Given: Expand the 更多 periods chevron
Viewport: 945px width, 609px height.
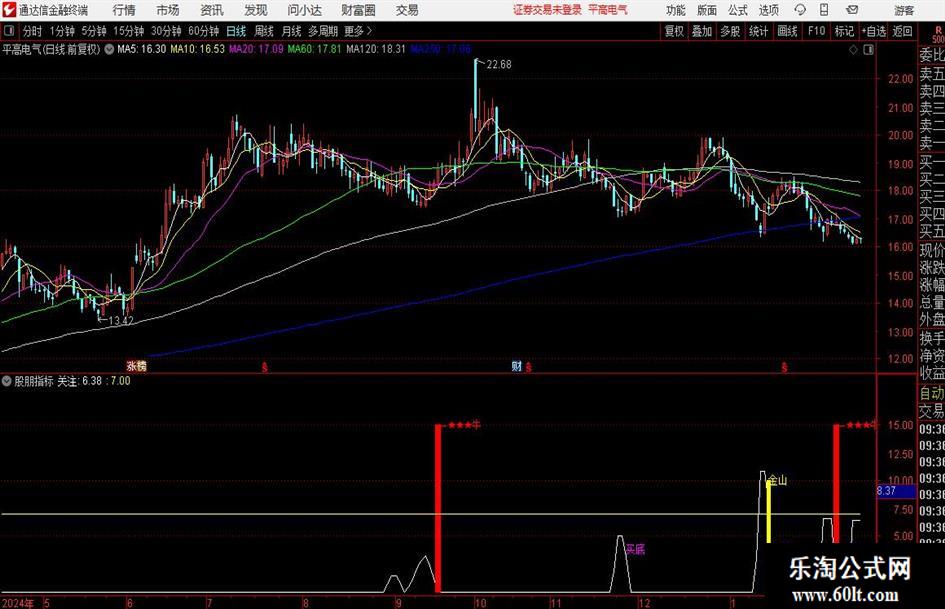Looking at the screenshot, I should click(x=369, y=31).
